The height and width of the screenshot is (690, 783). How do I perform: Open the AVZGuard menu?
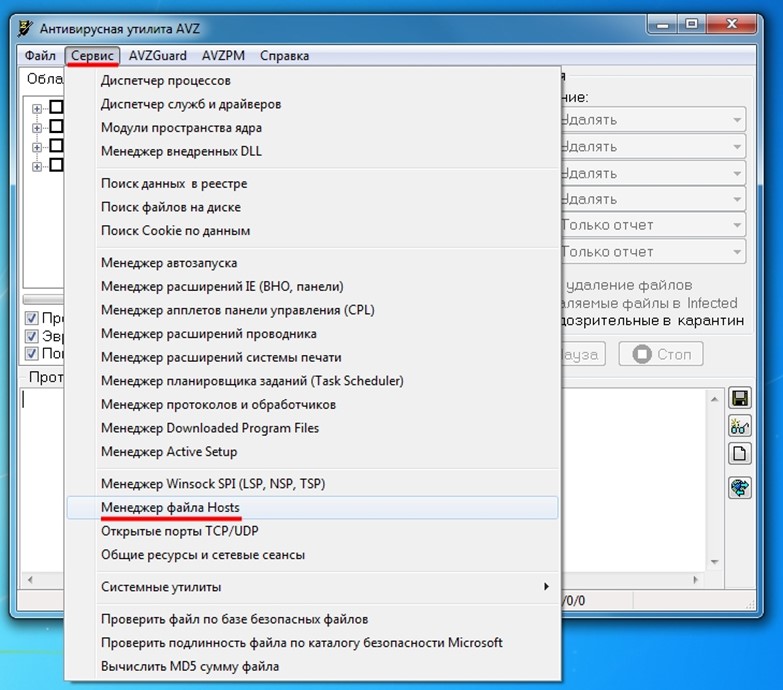coord(158,56)
